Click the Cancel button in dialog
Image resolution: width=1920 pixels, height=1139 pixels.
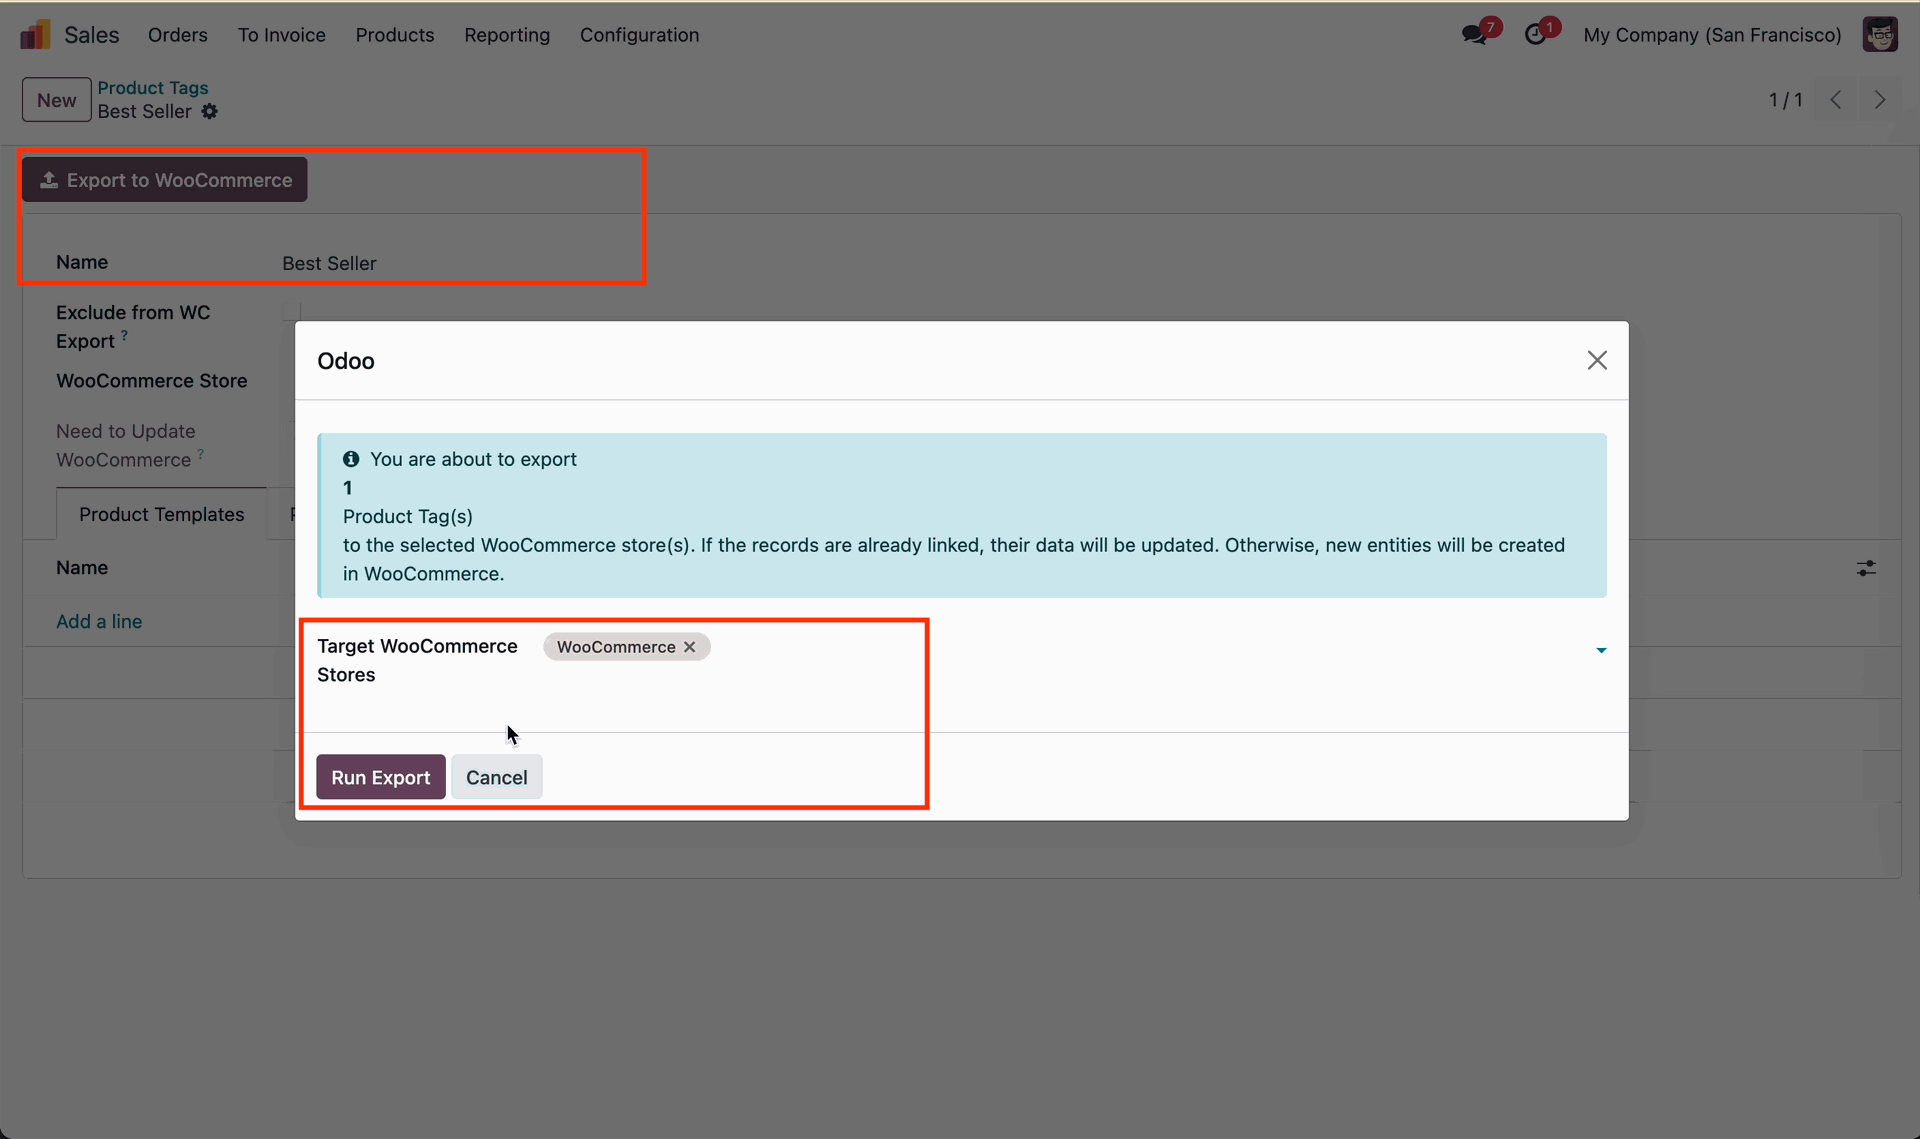[497, 777]
